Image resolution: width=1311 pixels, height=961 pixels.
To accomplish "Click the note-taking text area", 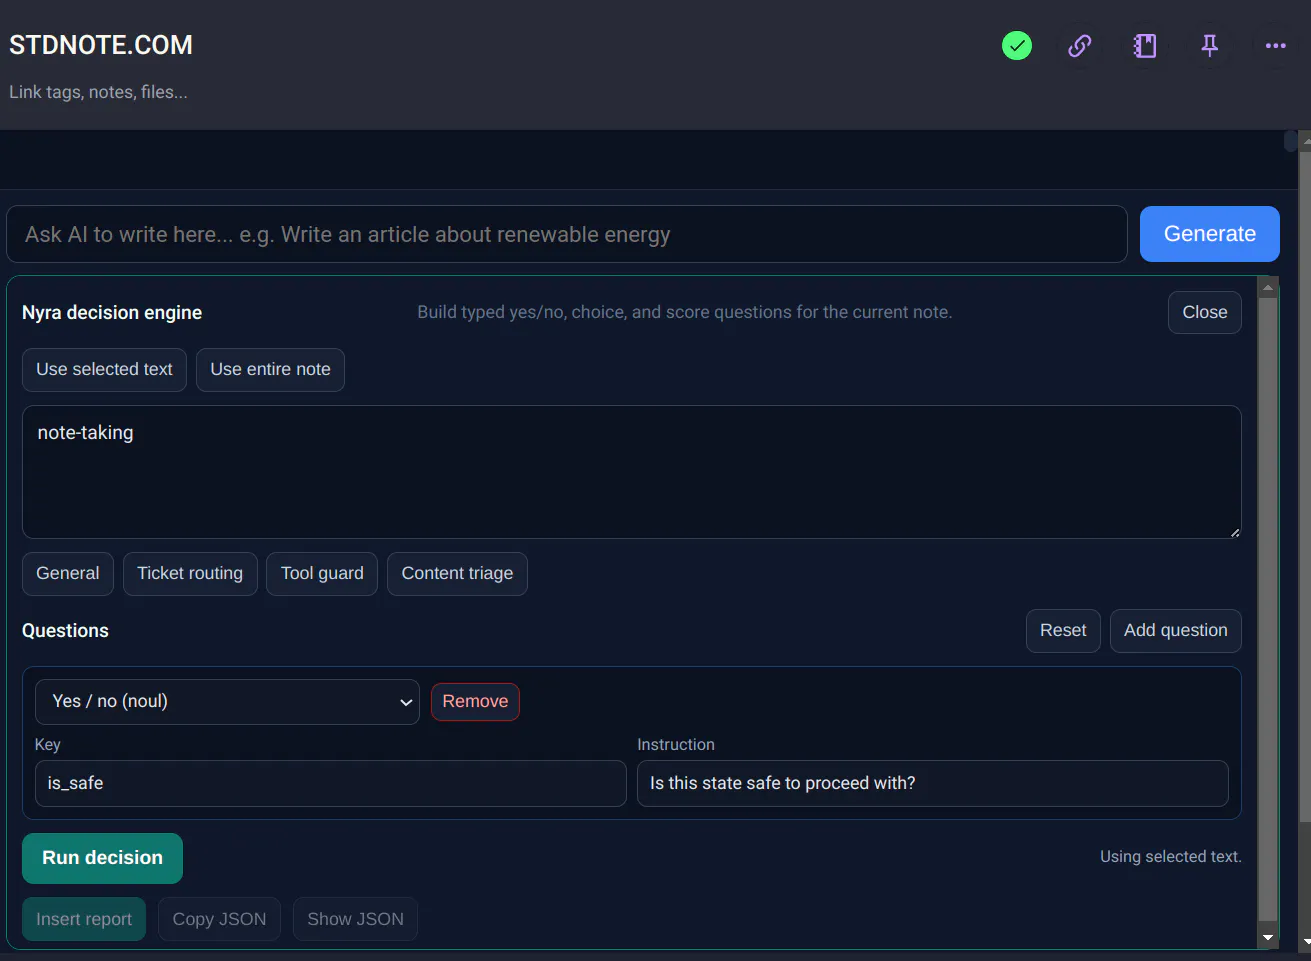I will pyautogui.click(x=632, y=472).
